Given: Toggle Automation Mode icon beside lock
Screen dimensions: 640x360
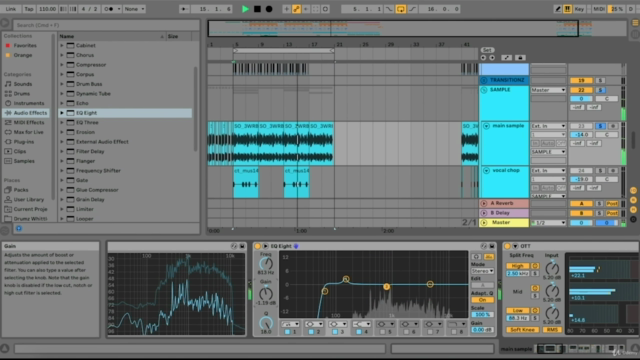Looking at the screenshot, I should click(x=506, y=58).
